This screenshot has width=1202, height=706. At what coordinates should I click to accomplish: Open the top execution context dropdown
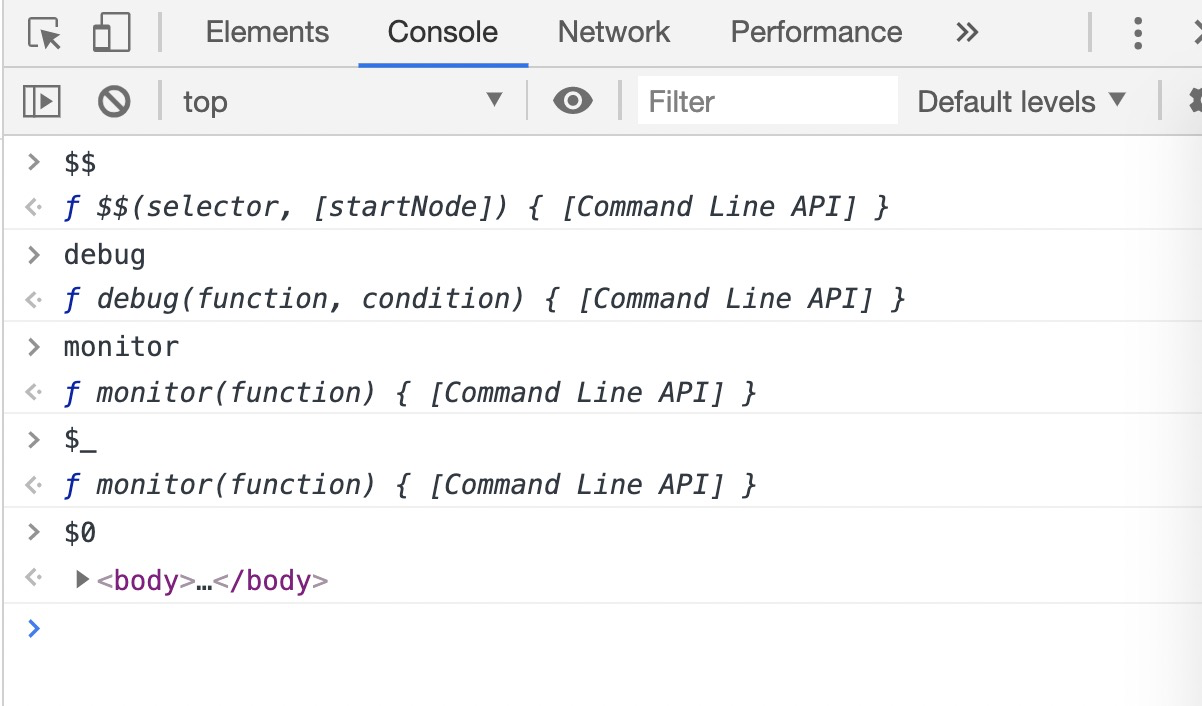[x=342, y=101]
